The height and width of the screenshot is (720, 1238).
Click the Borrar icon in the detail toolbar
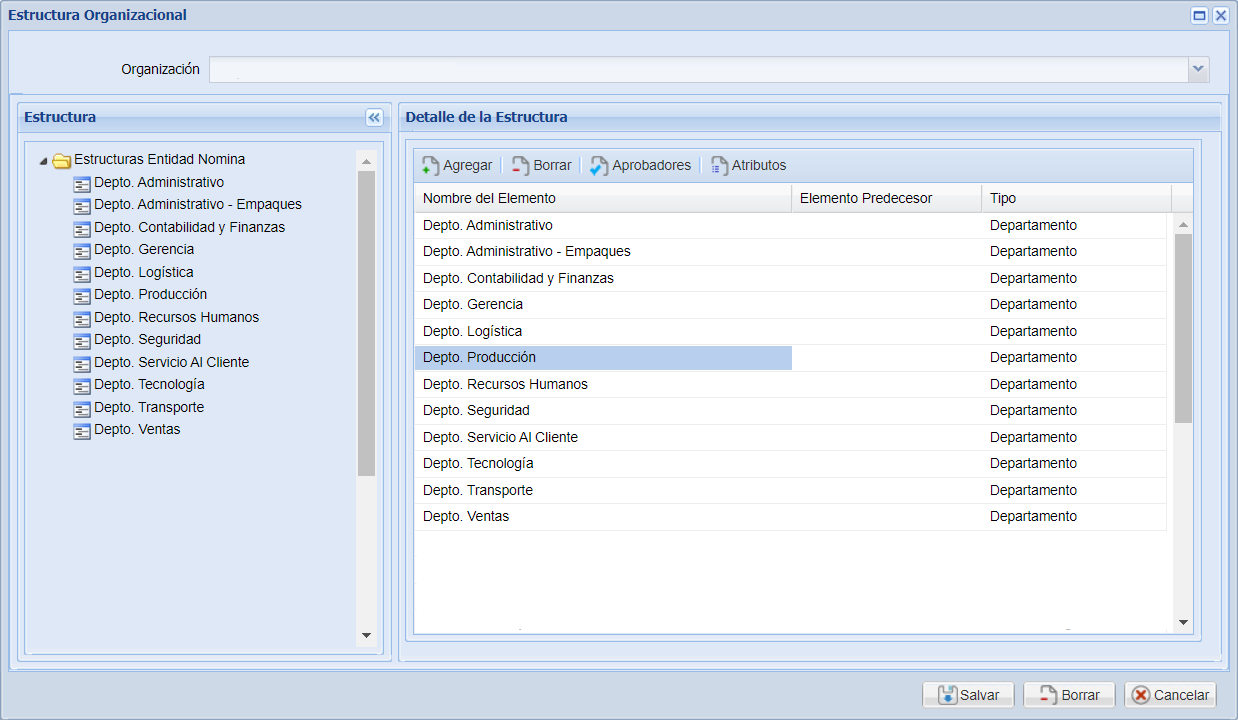coord(521,166)
